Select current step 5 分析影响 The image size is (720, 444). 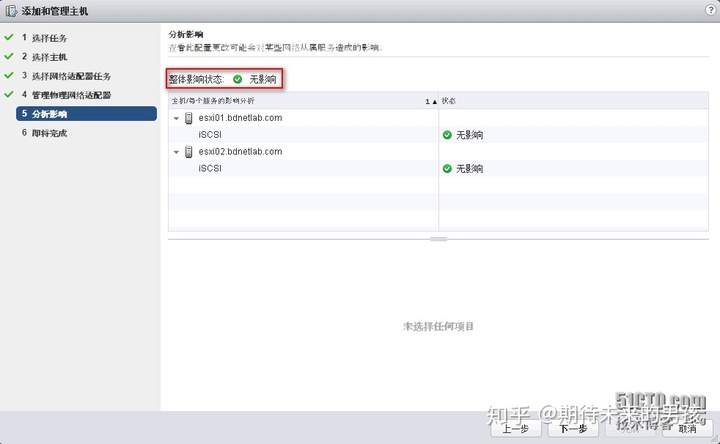(86, 114)
